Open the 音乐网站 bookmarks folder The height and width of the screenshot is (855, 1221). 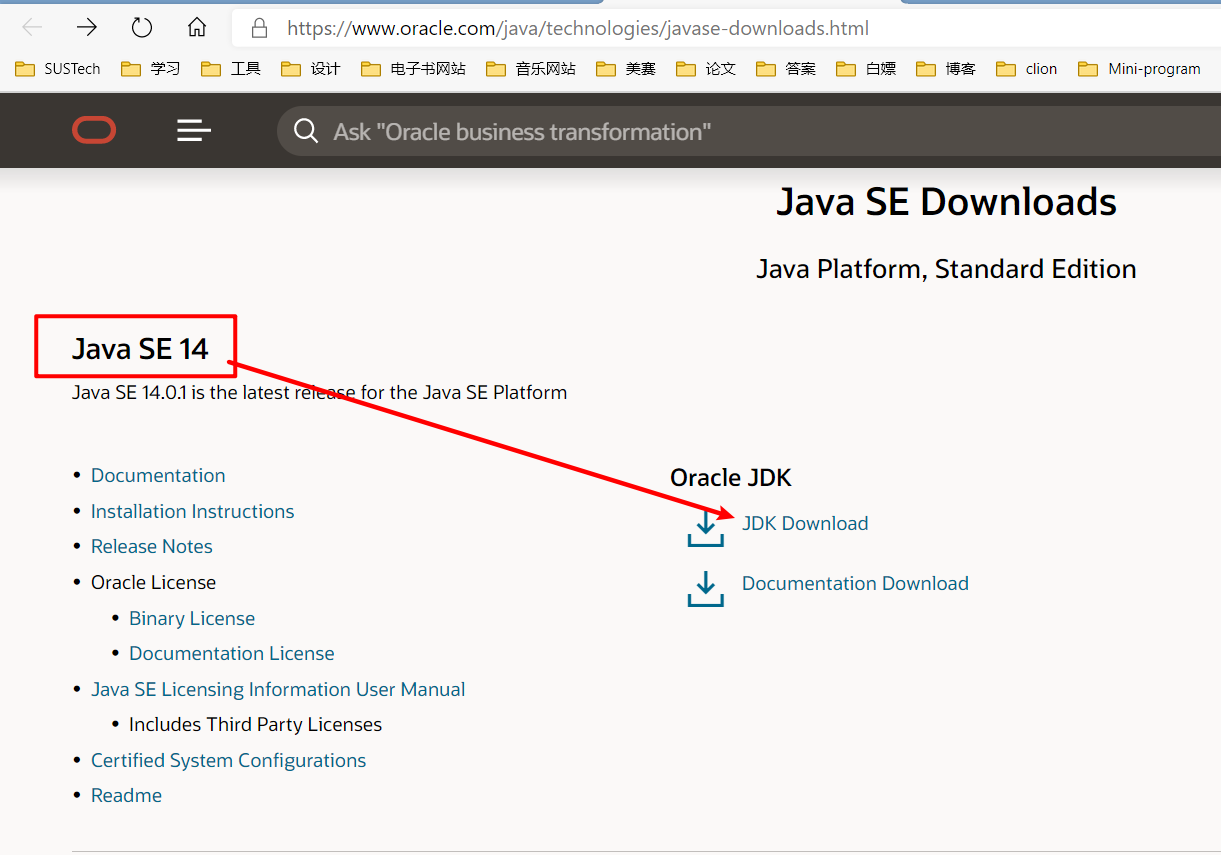531,69
